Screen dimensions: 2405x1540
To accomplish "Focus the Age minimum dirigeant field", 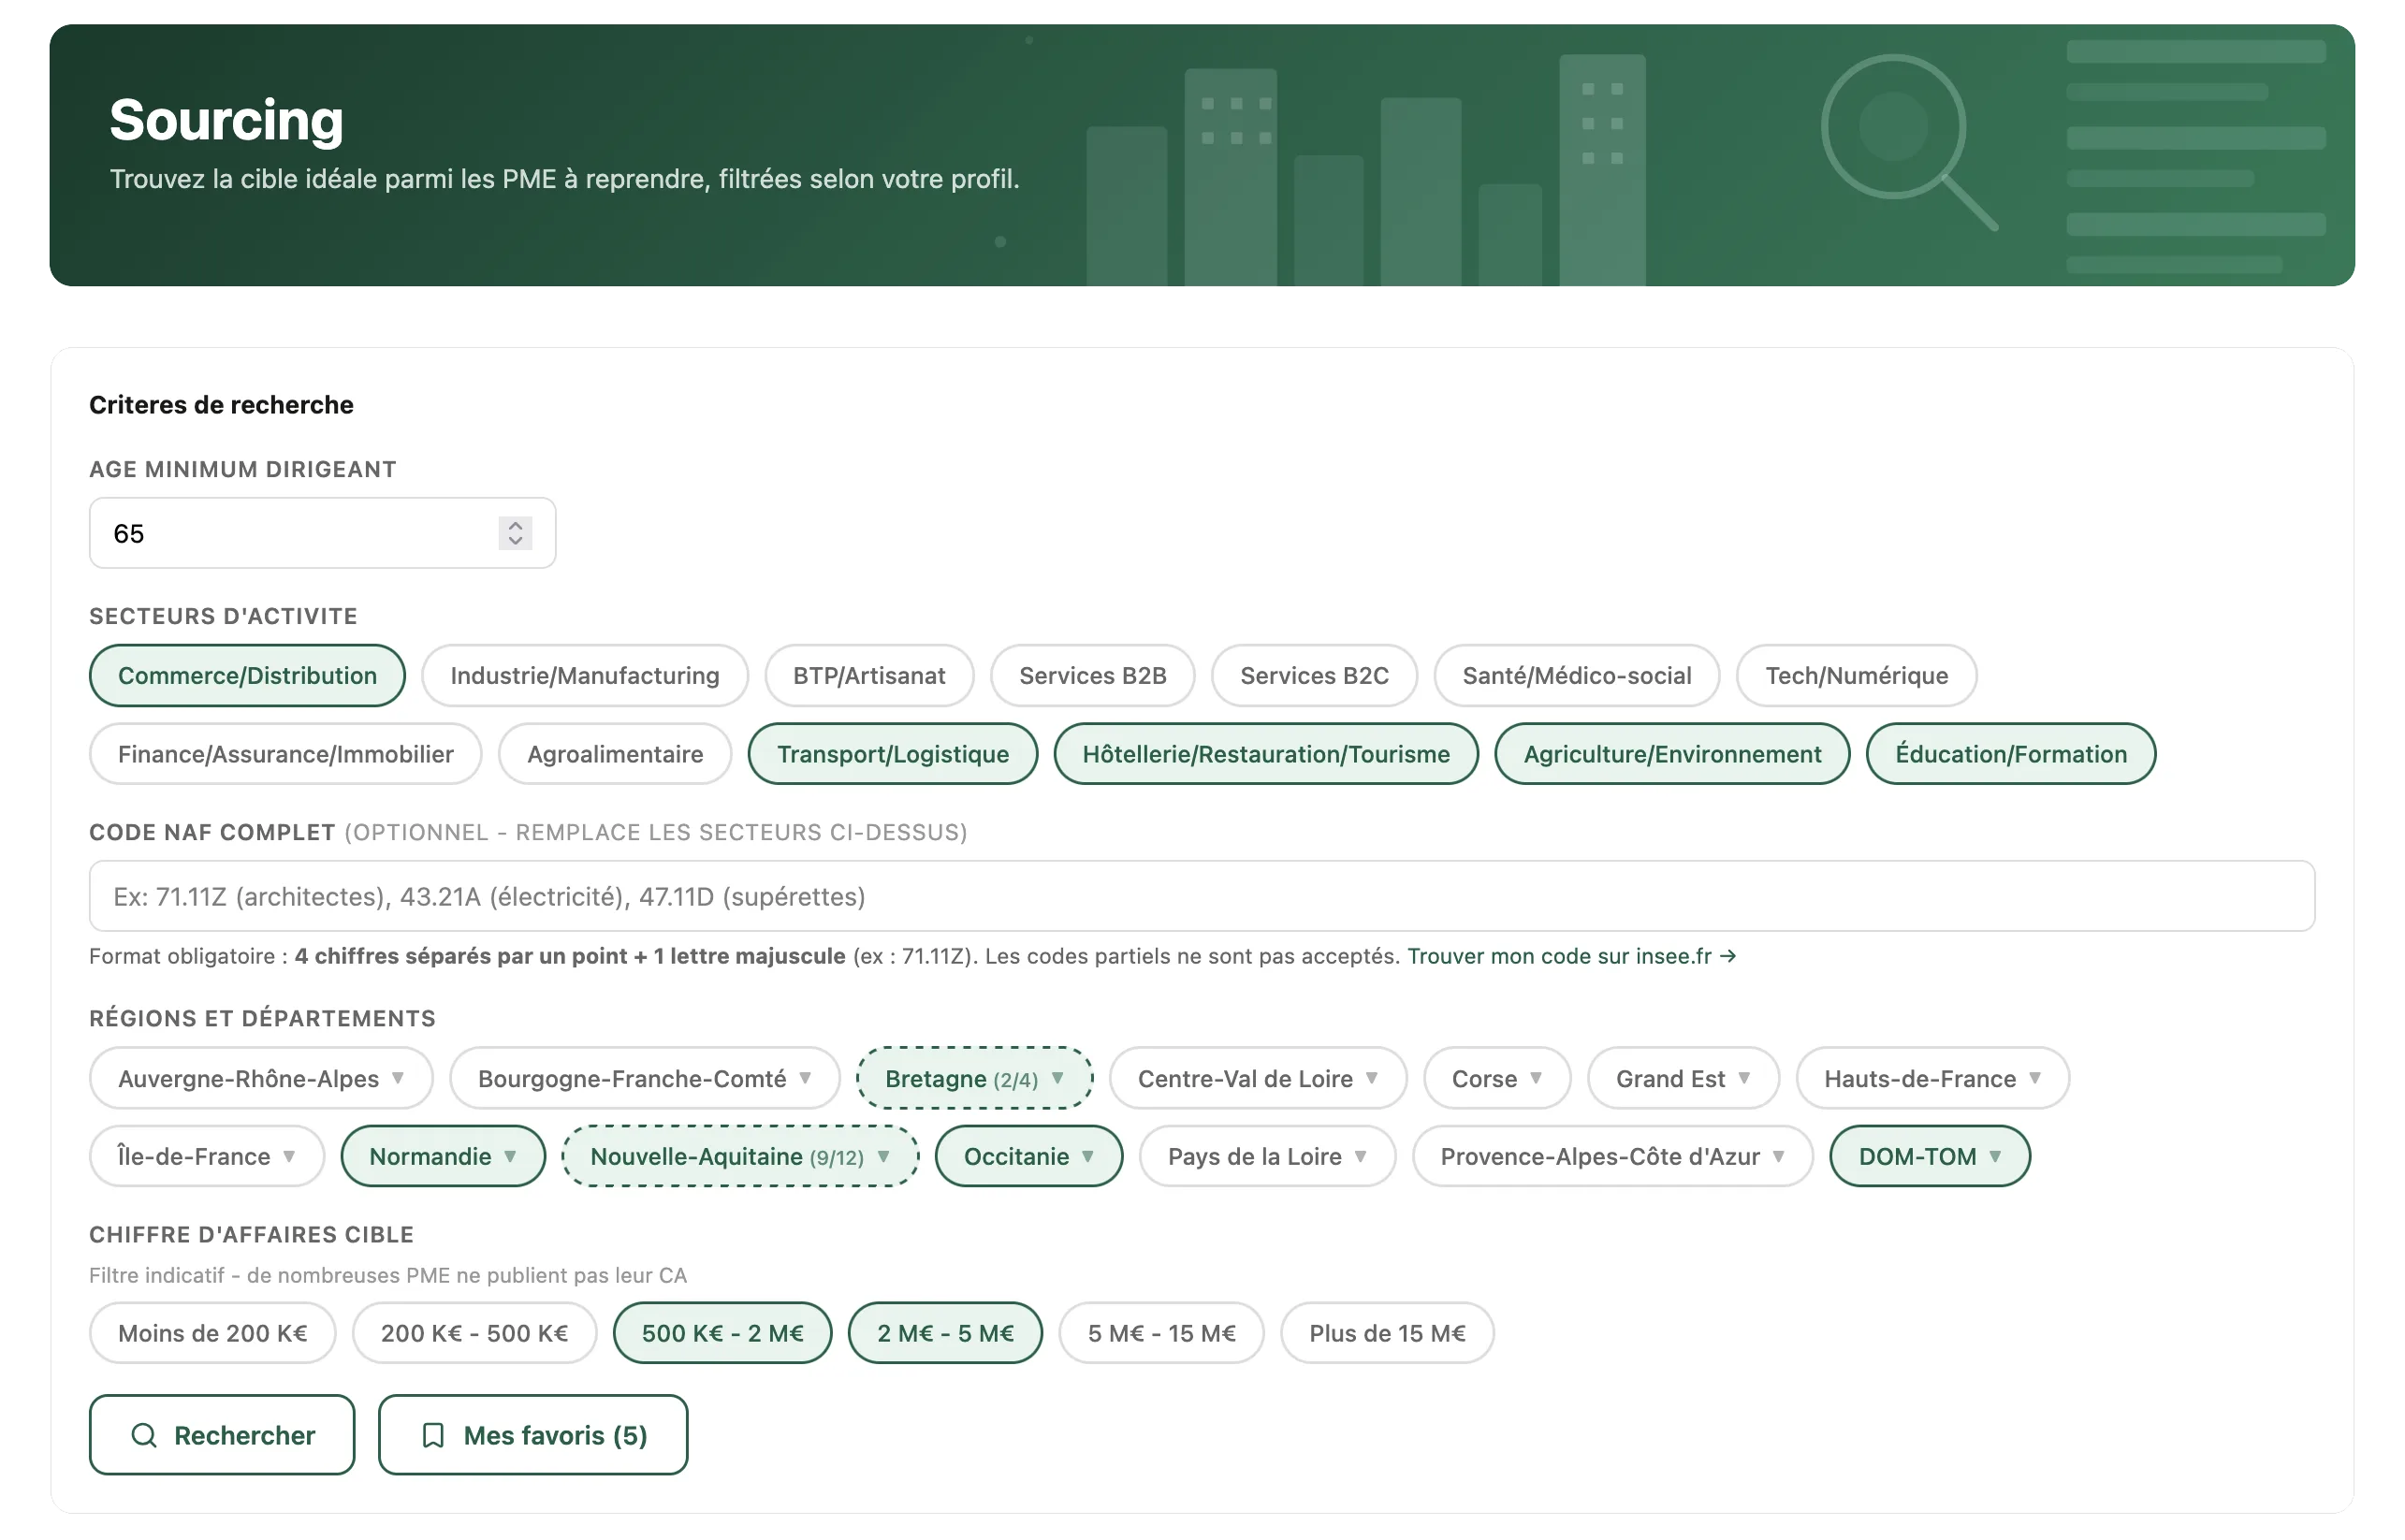I will (x=322, y=533).
